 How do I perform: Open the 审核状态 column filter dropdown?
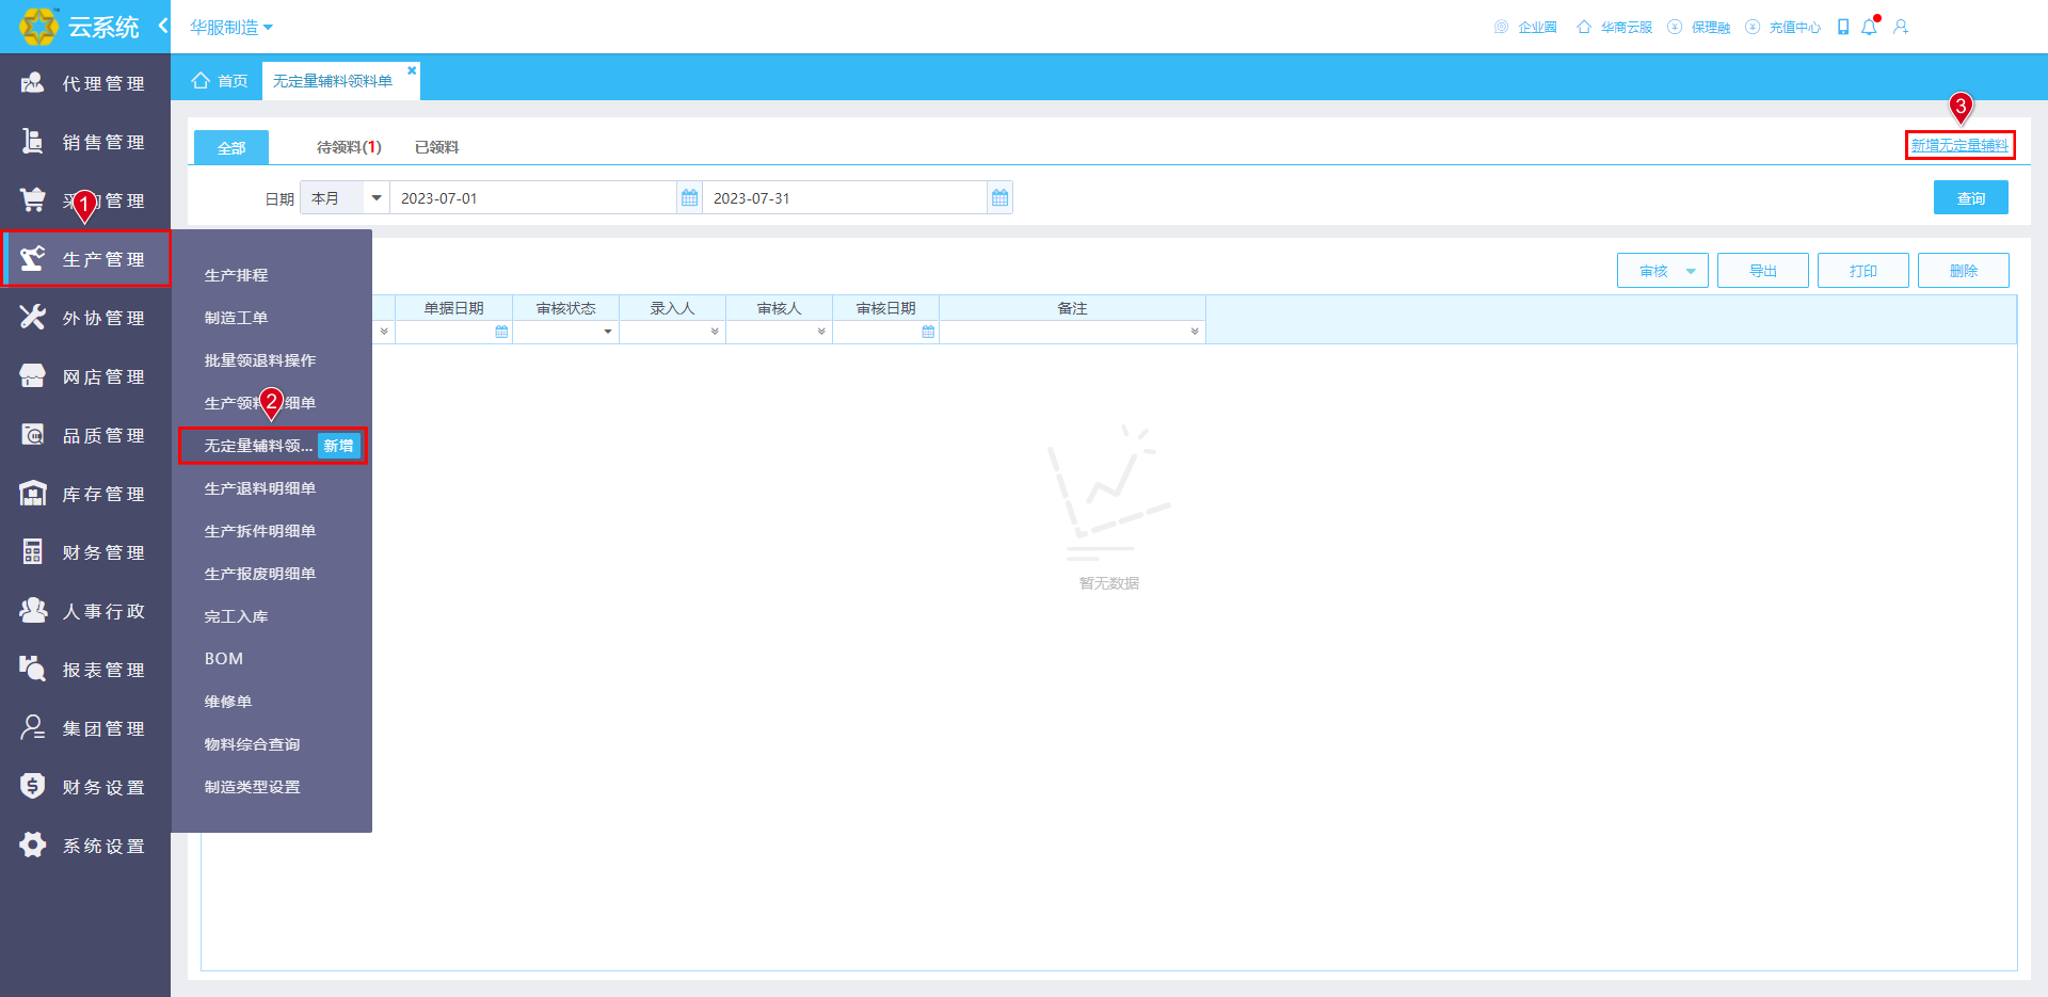point(607,331)
